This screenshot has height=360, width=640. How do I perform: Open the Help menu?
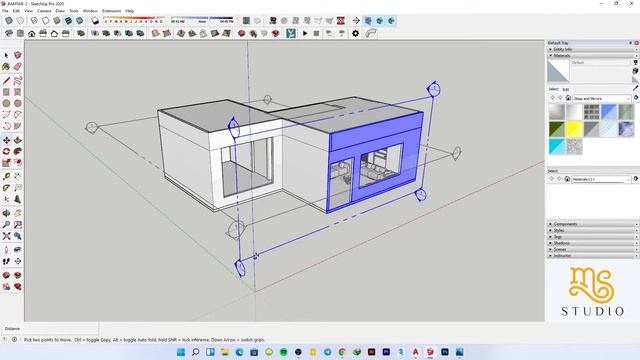[130, 11]
